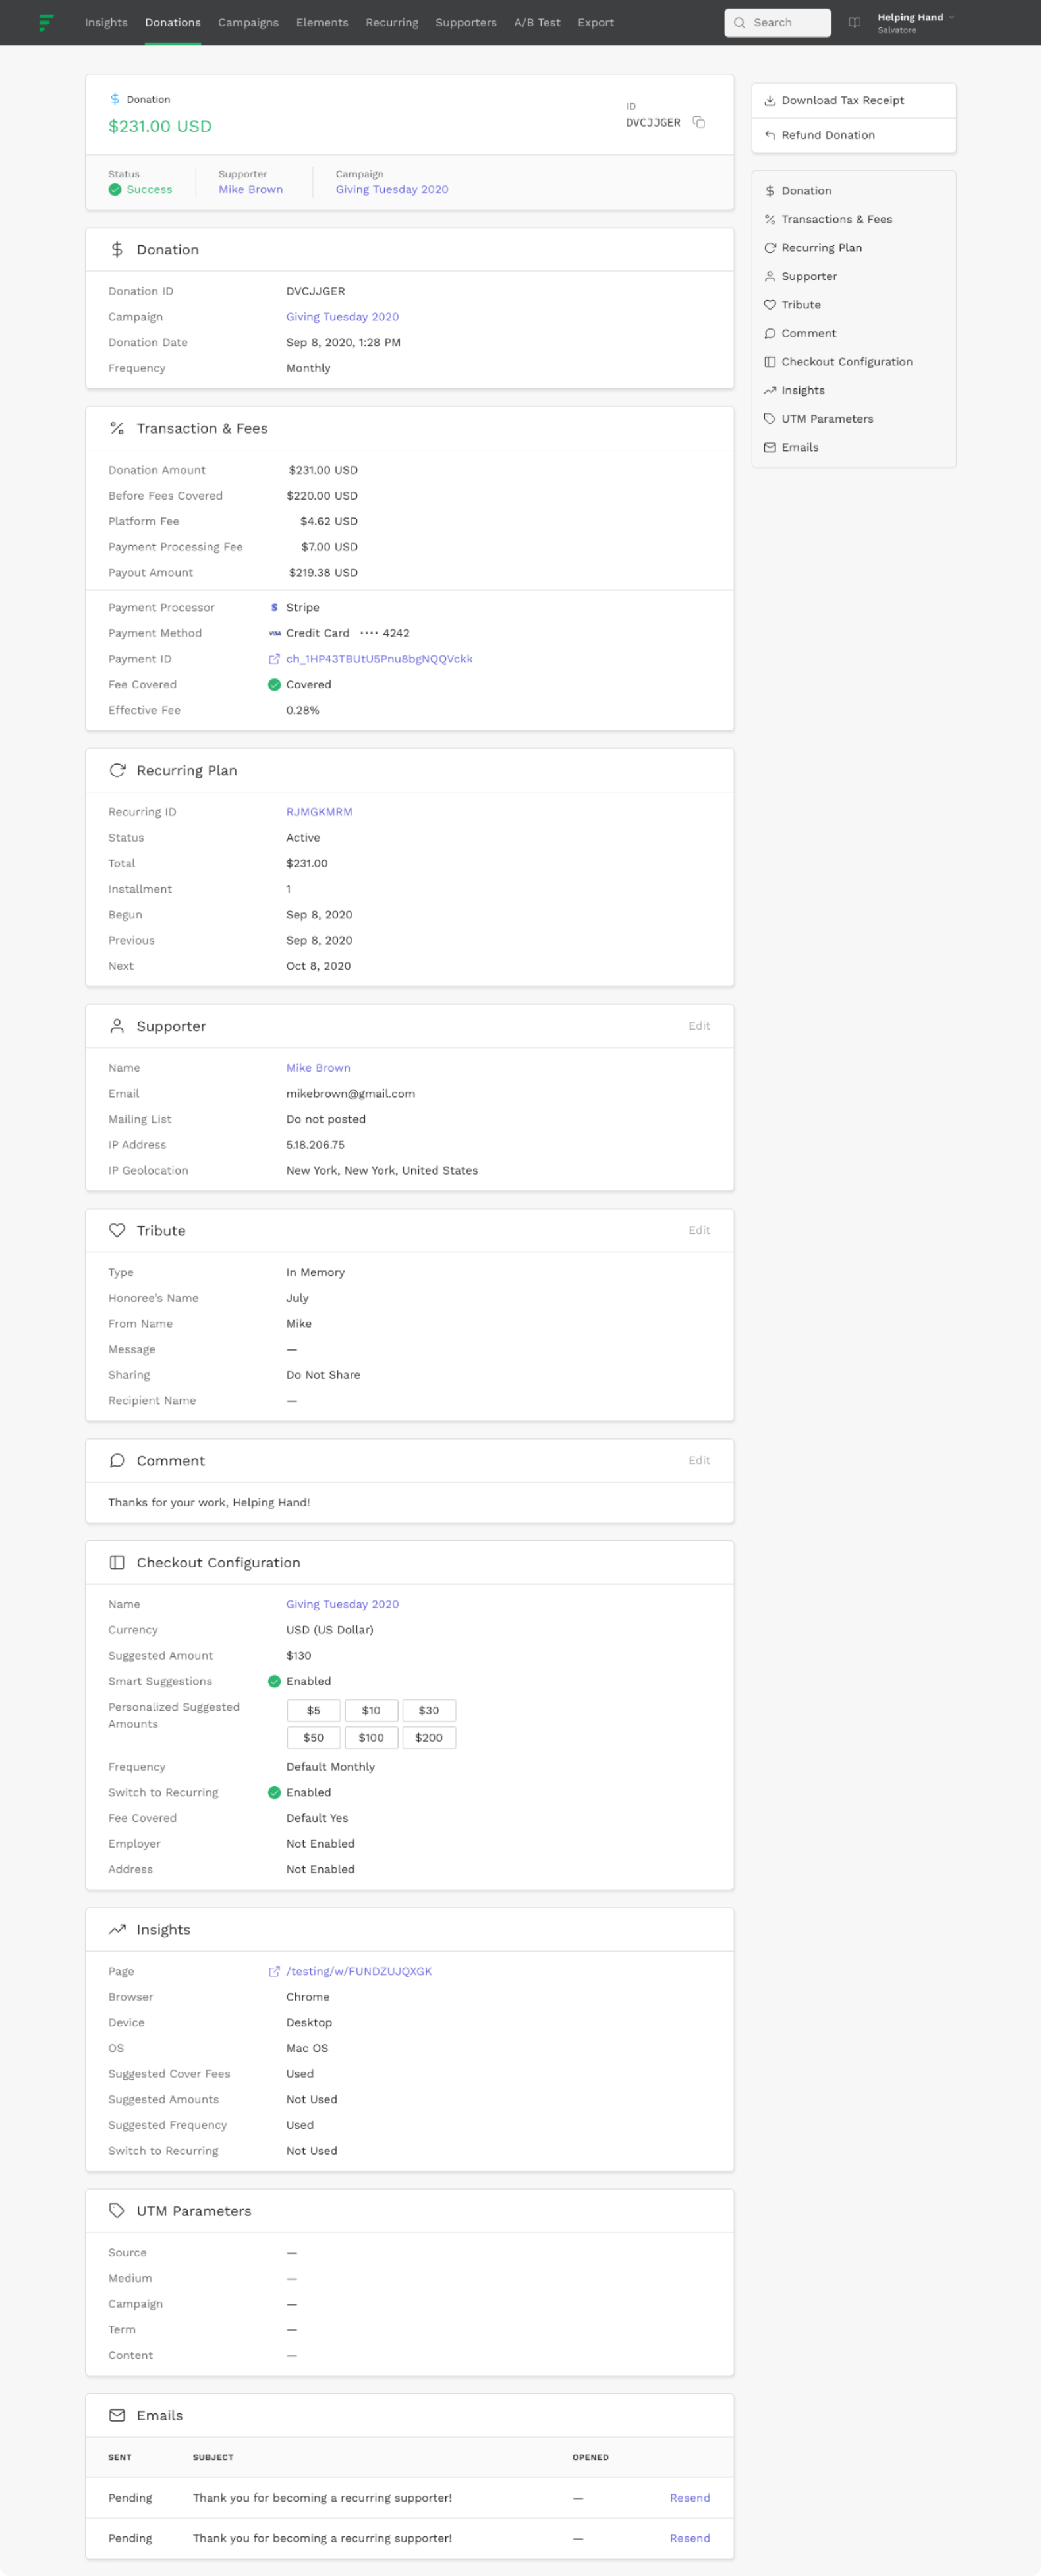Click external link icon beside Payment ID
The image size is (1041, 2576).
tap(274, 659)
